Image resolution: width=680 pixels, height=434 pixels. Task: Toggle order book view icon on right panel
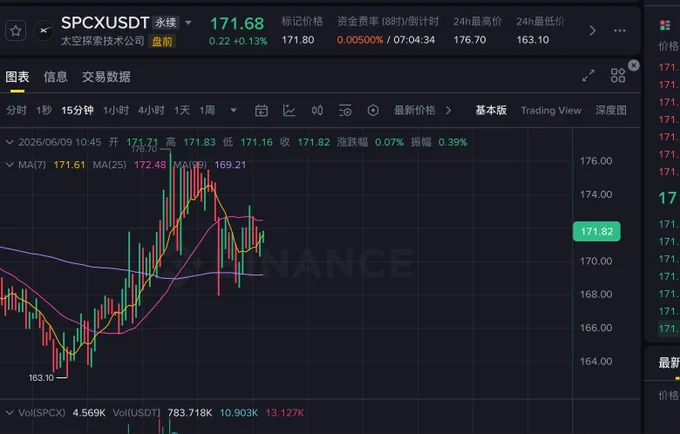[x=665, y=25]
